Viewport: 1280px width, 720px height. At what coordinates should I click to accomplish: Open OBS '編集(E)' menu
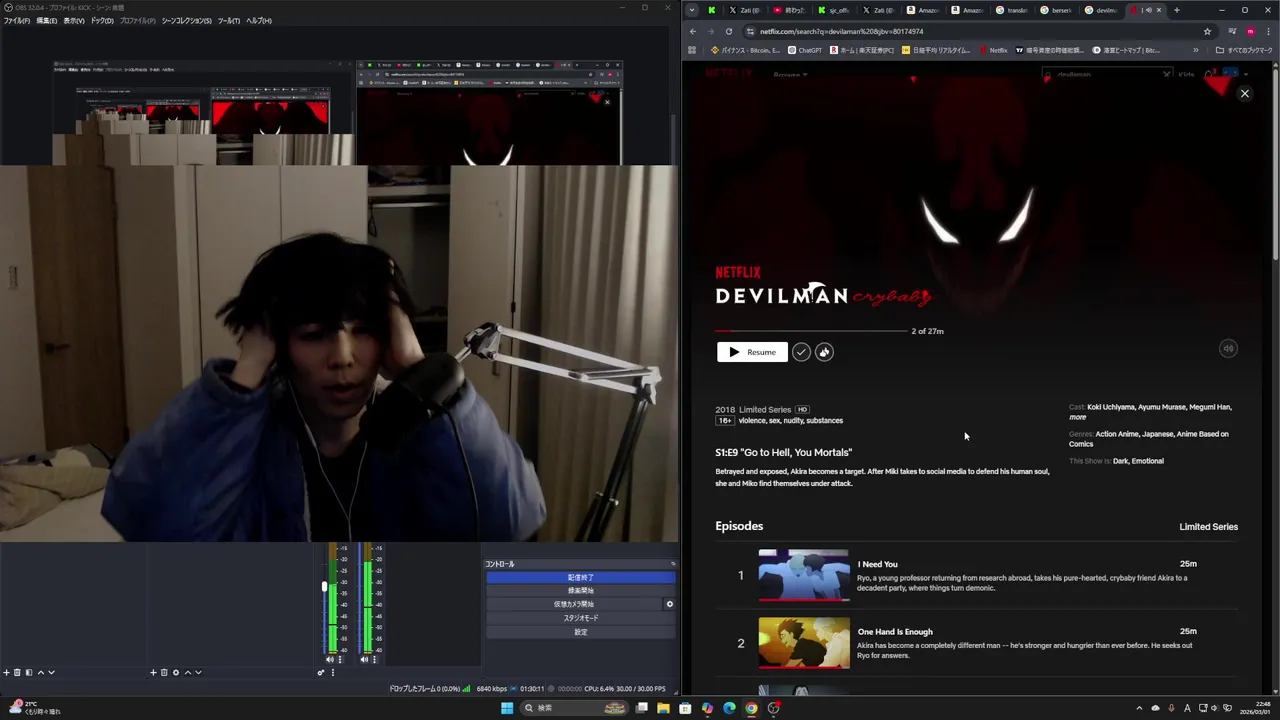tap(46, 21)
